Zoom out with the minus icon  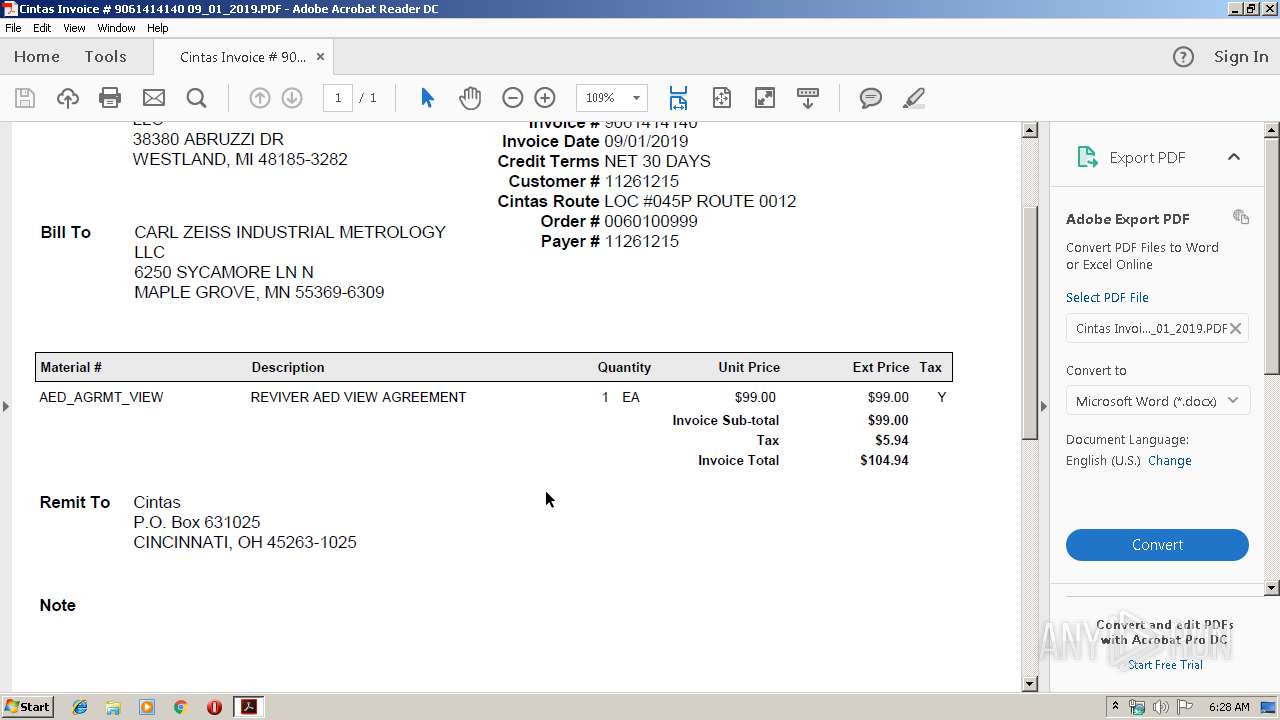tap(512, 98)
